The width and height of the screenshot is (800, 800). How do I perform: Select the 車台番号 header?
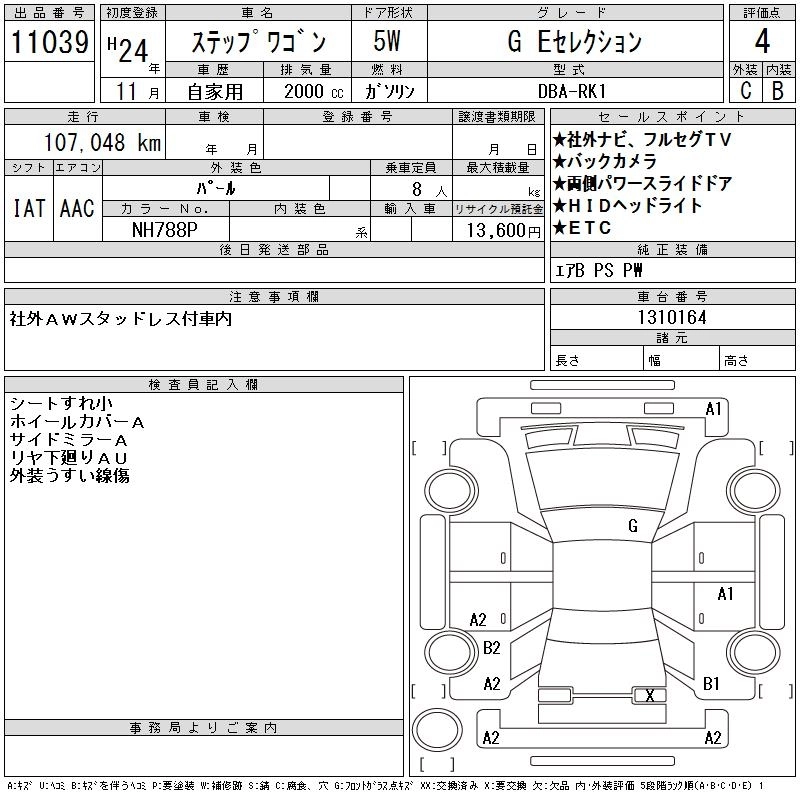tap(672, 296)
